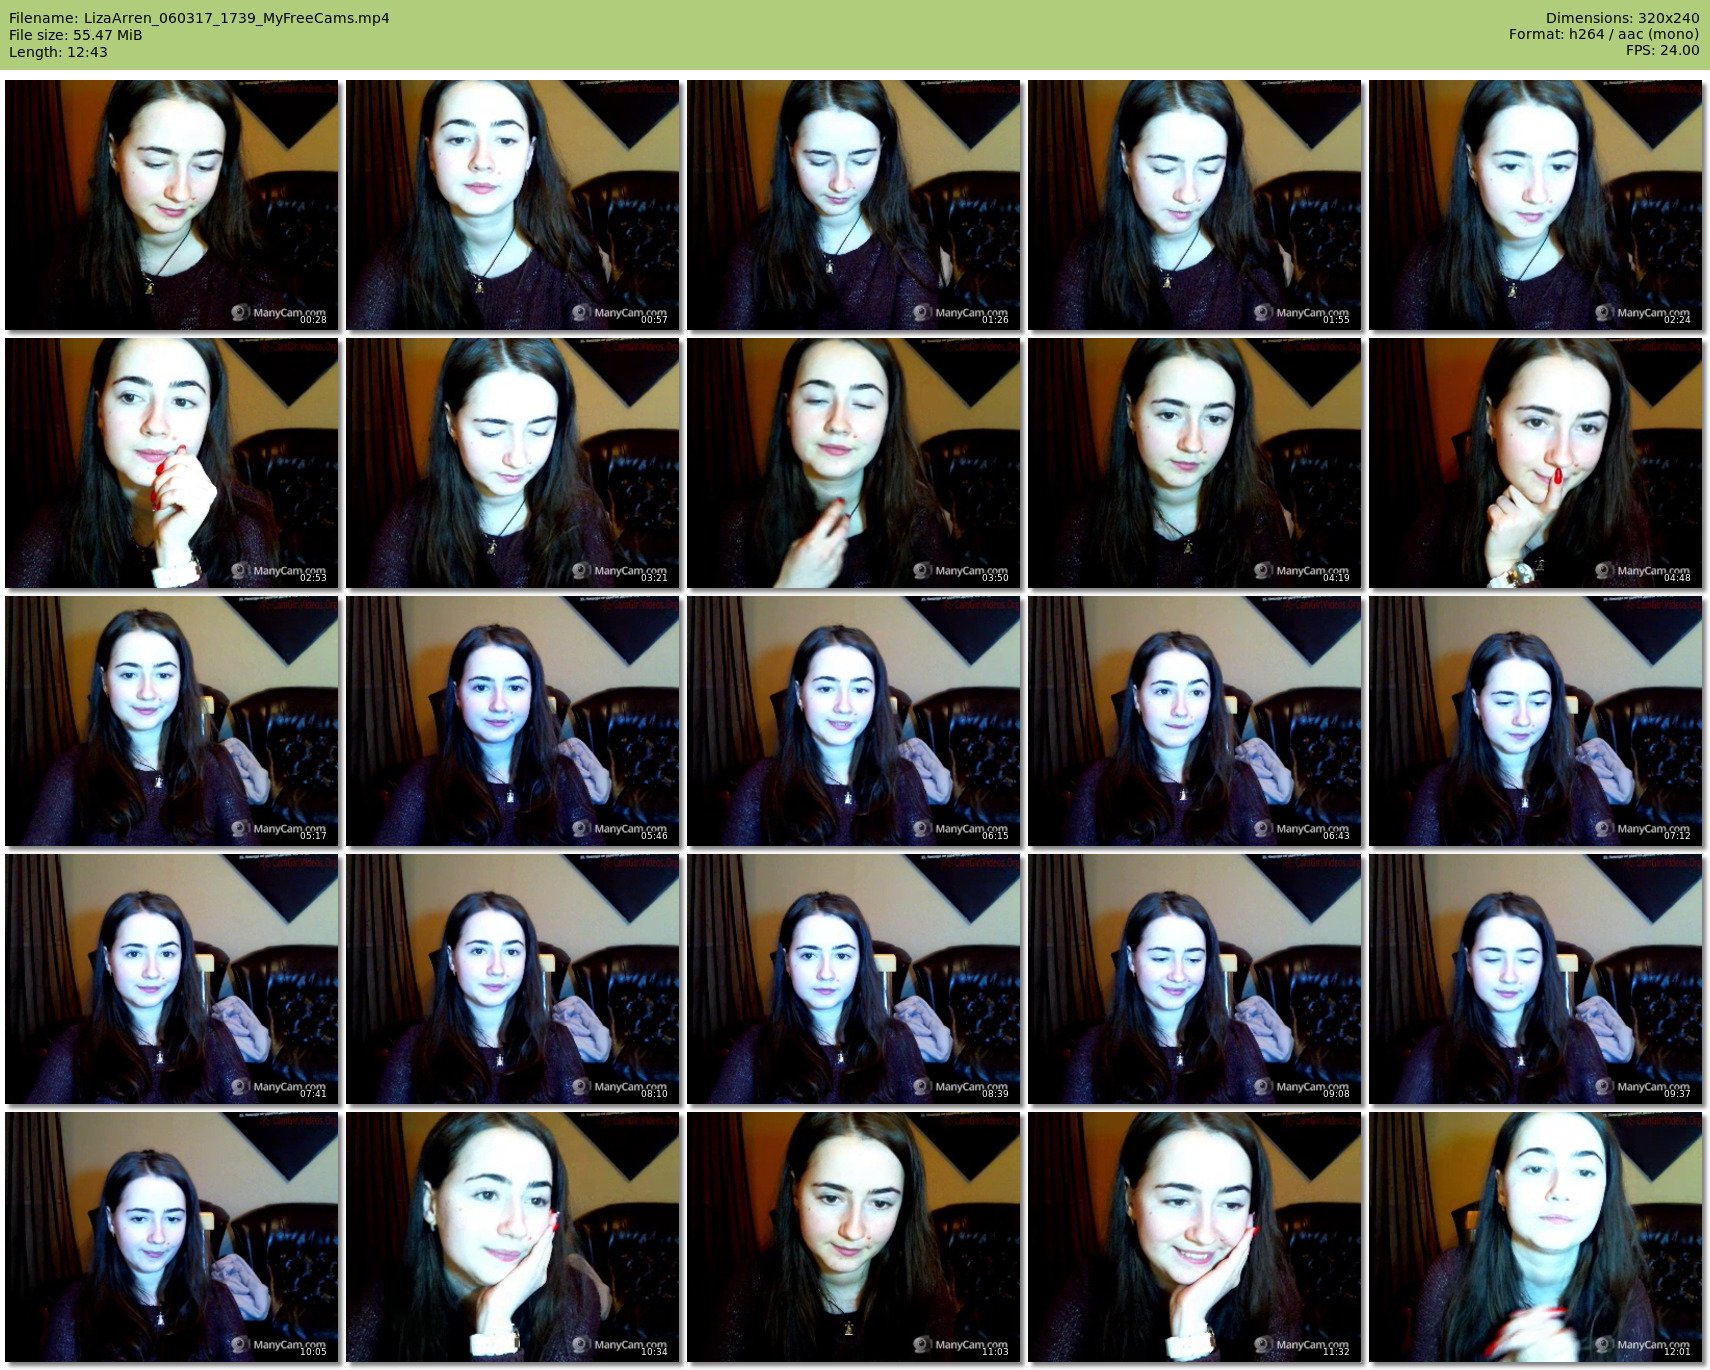
Task: Select the frame marked 10:34
Action: [x=513, y=1237]
